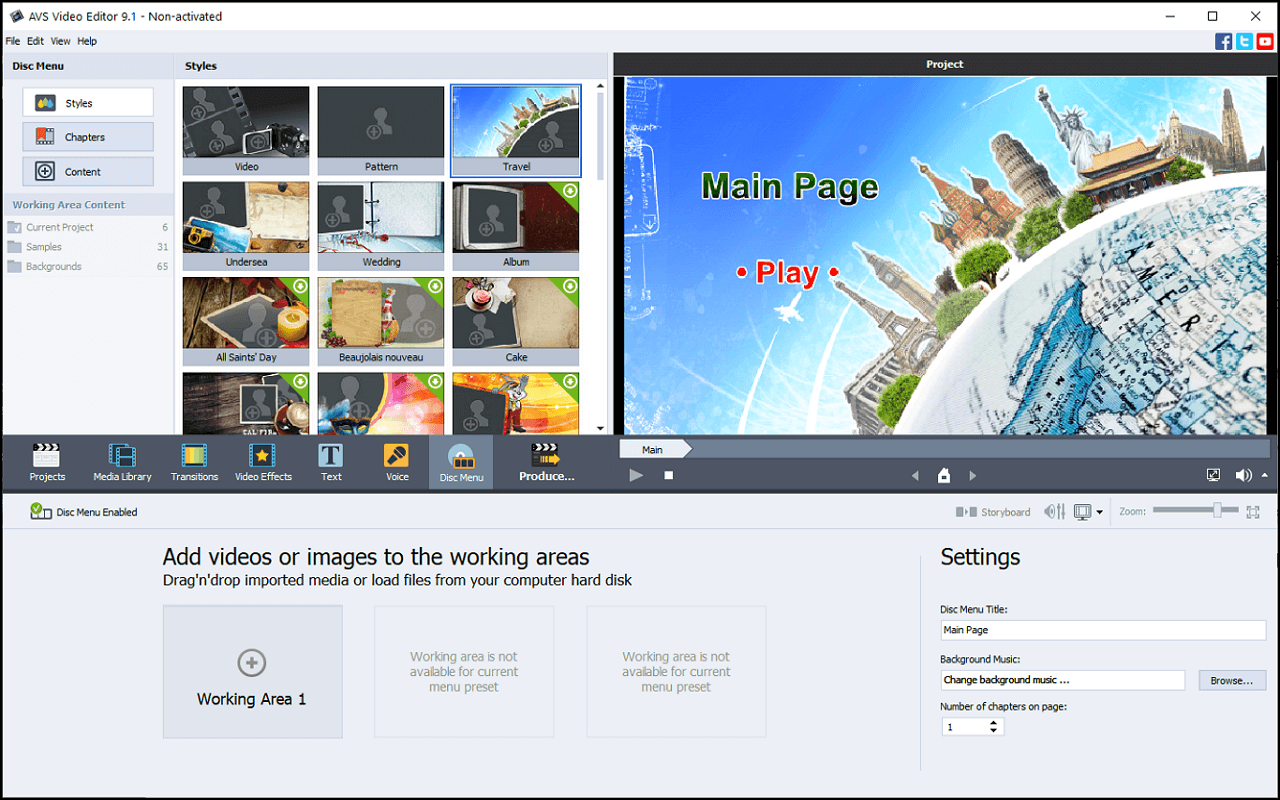Stop the preview playback
This screenshot has height=800, width=1280.
tap(669, 476)
